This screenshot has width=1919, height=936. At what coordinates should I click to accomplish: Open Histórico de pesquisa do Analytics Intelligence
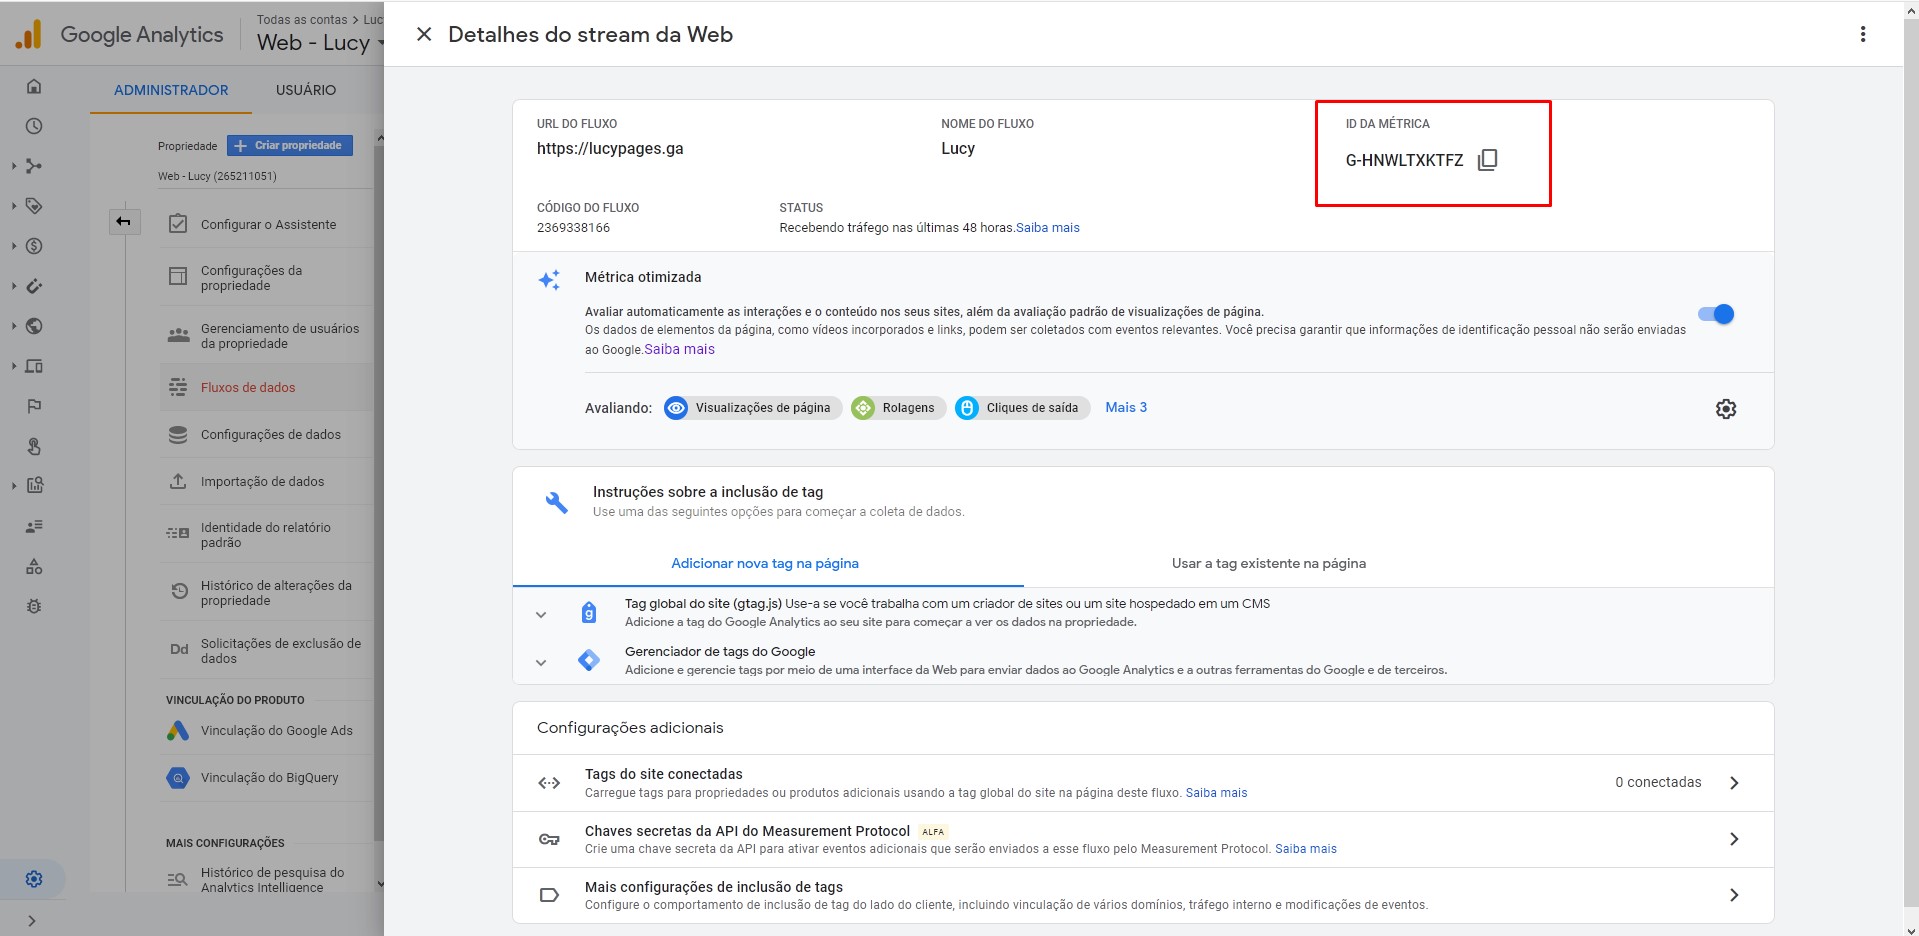pyautogui.click(x=266, y=879)
